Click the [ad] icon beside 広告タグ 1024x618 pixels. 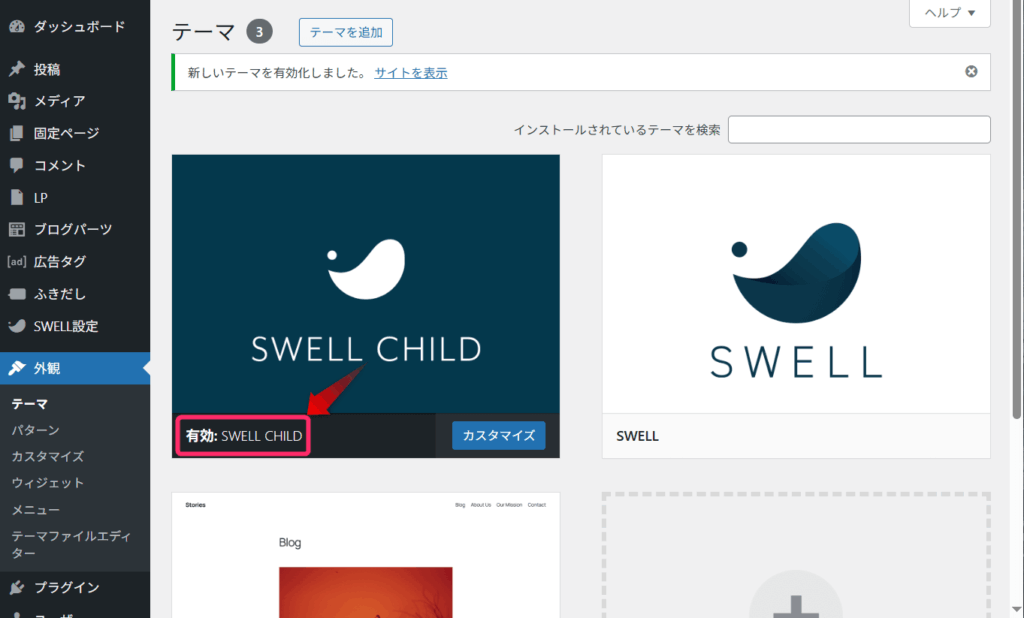(x=17, y=261)
